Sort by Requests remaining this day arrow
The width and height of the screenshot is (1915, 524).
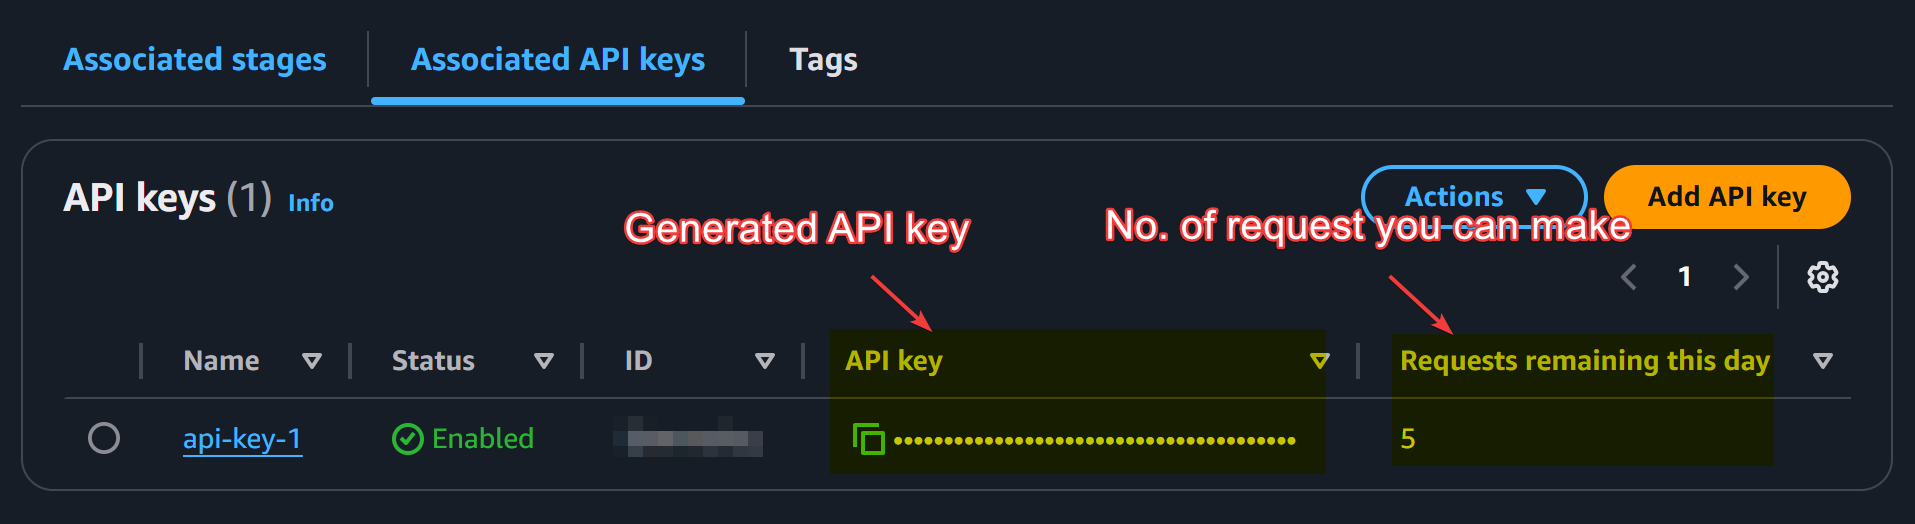pyautogui.click(x=1823, y=361)
